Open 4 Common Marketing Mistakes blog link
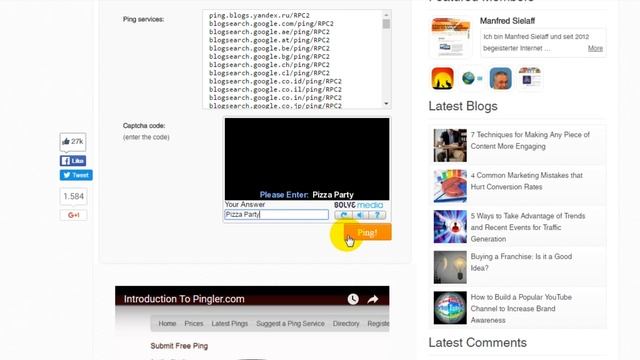The image size is (640, 360). coord(527,181)
